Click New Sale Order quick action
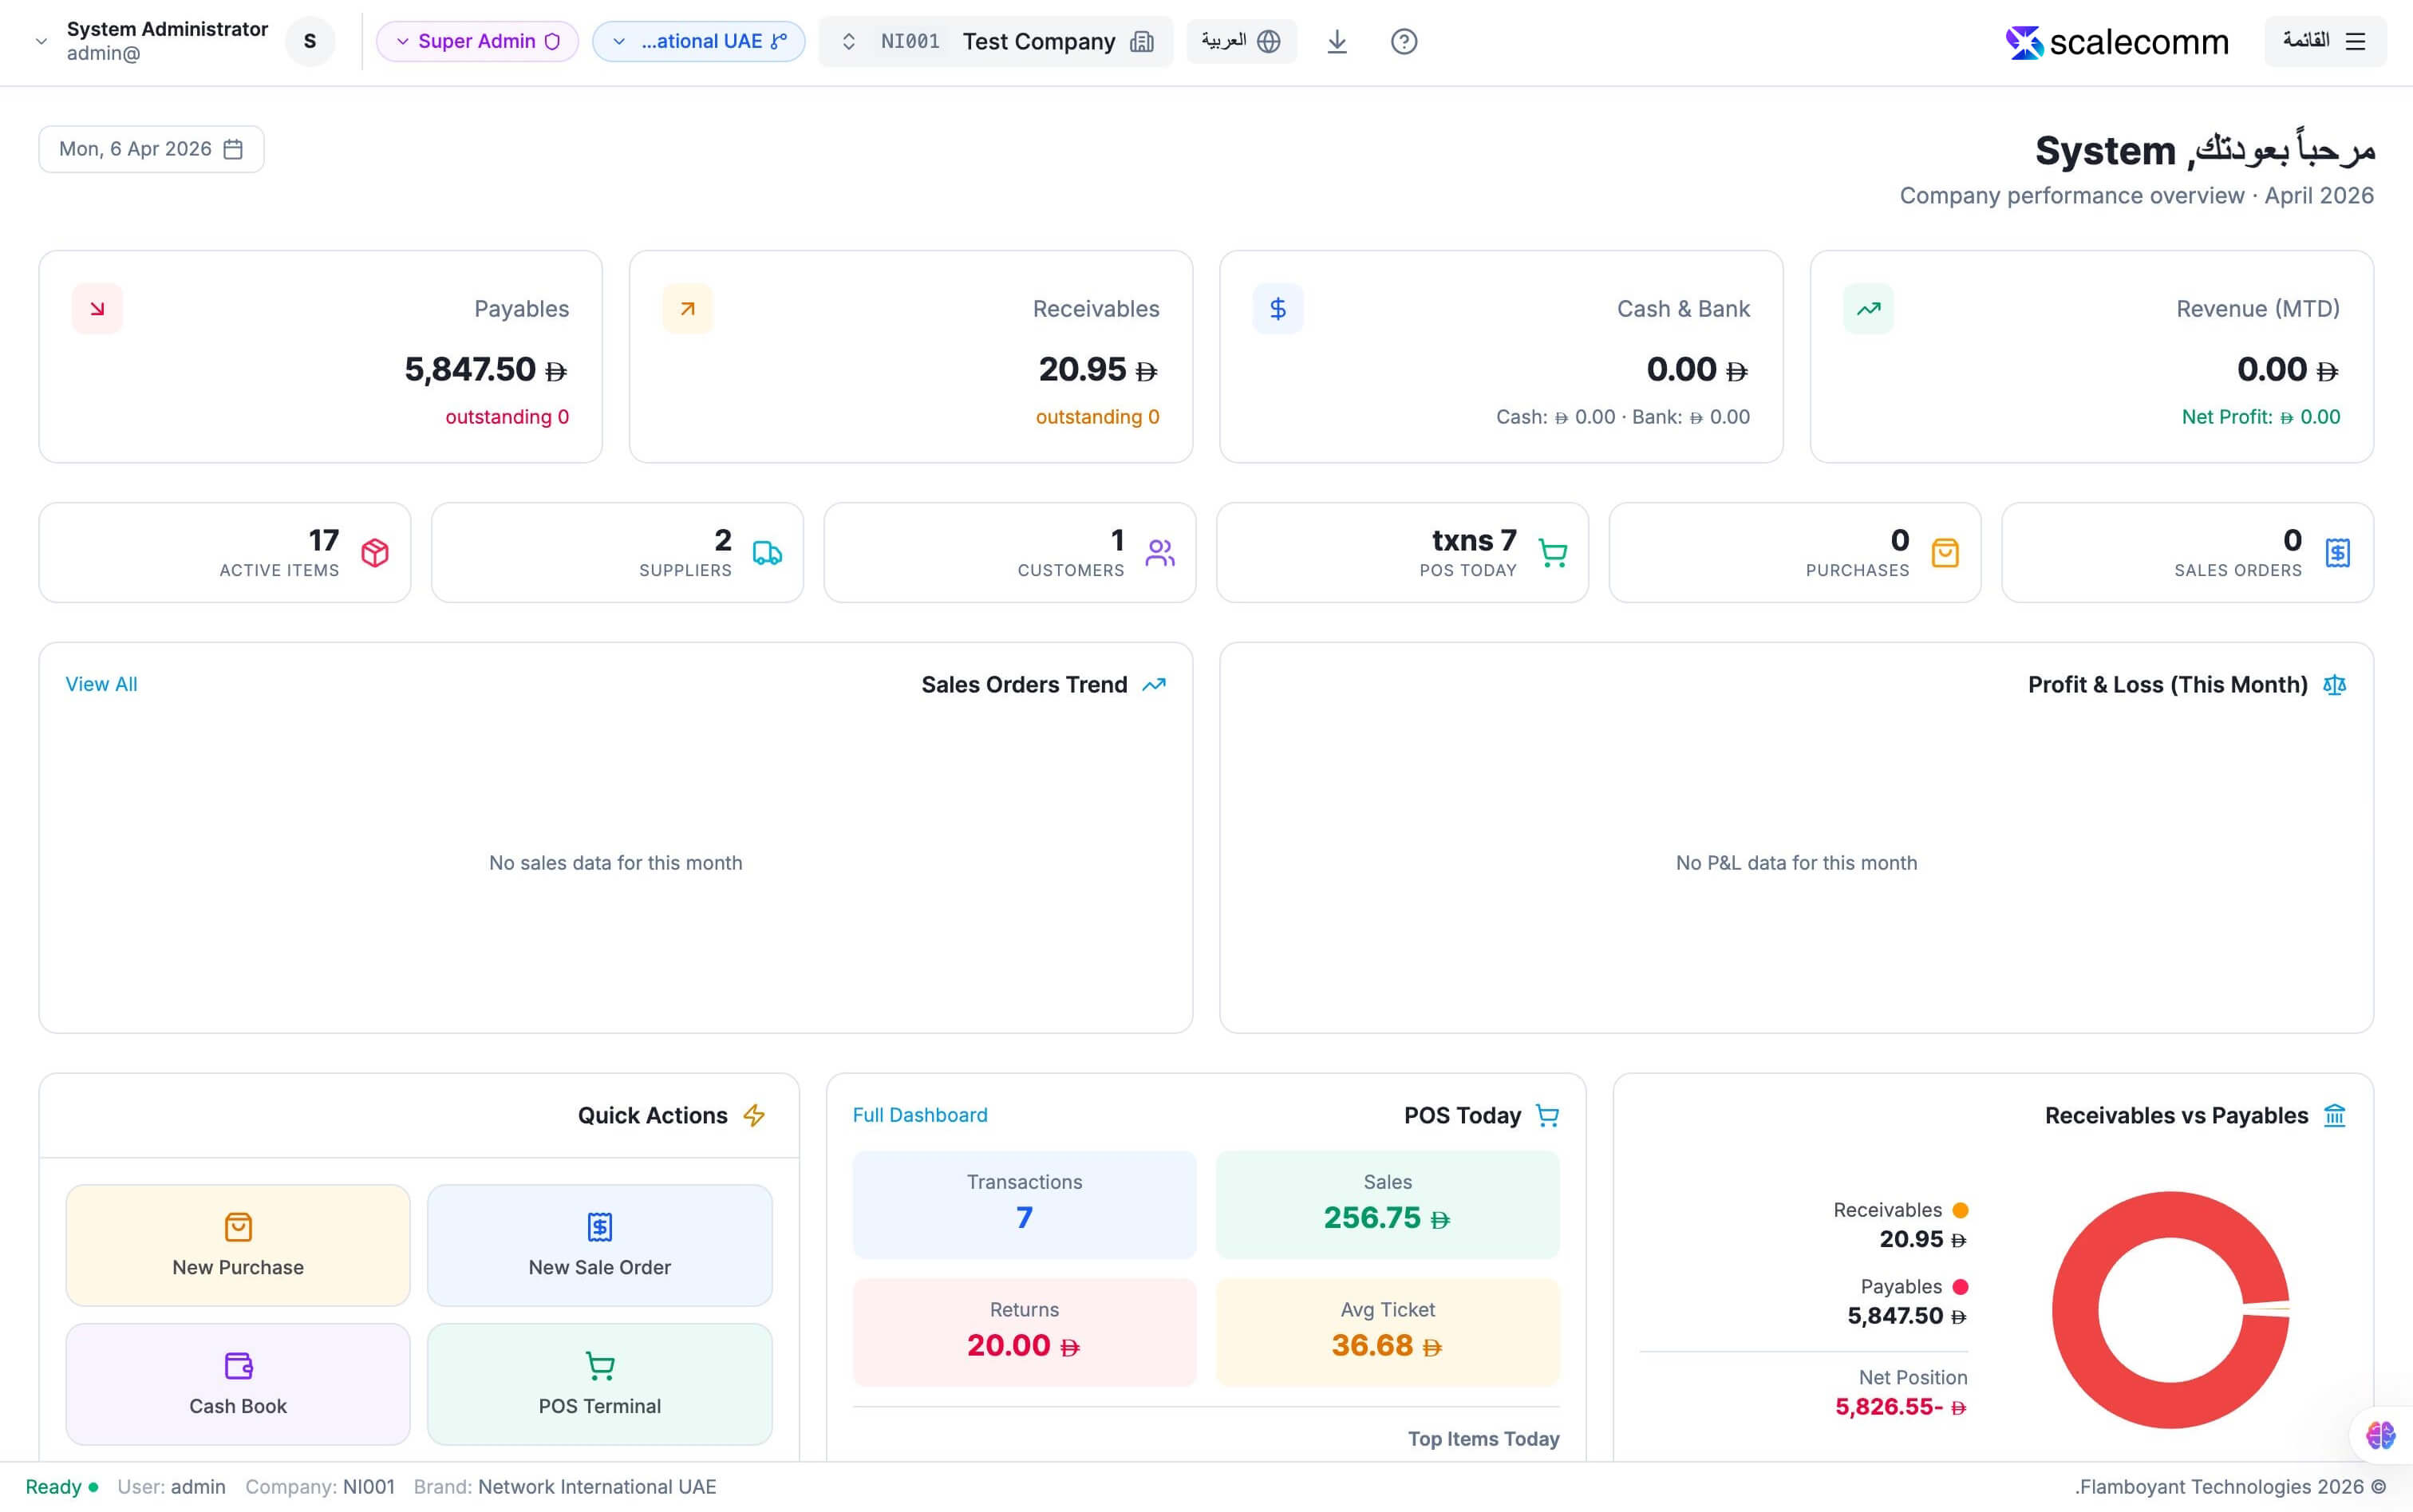This screenshot has width=2413, height=1512. click(599, 1245)
